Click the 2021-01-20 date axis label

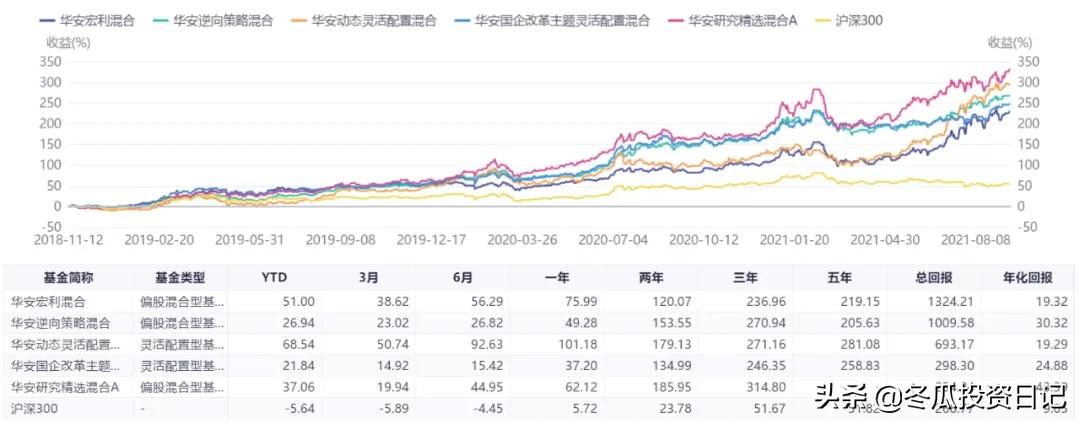(792, 240)
